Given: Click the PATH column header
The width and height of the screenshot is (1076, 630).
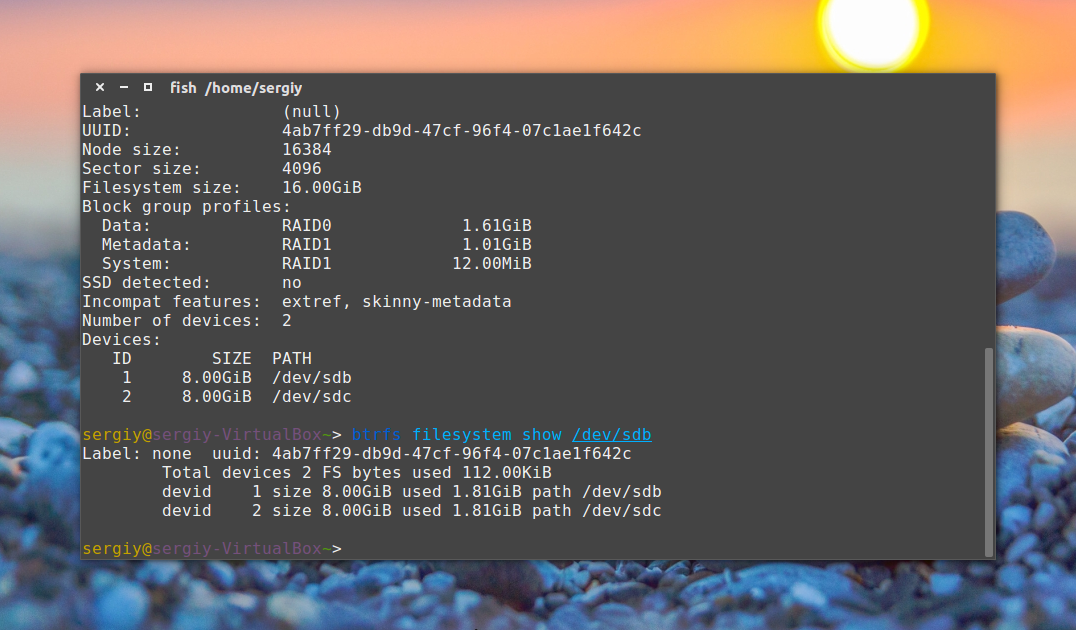Looking at the screenshot, I should point(292,358).
